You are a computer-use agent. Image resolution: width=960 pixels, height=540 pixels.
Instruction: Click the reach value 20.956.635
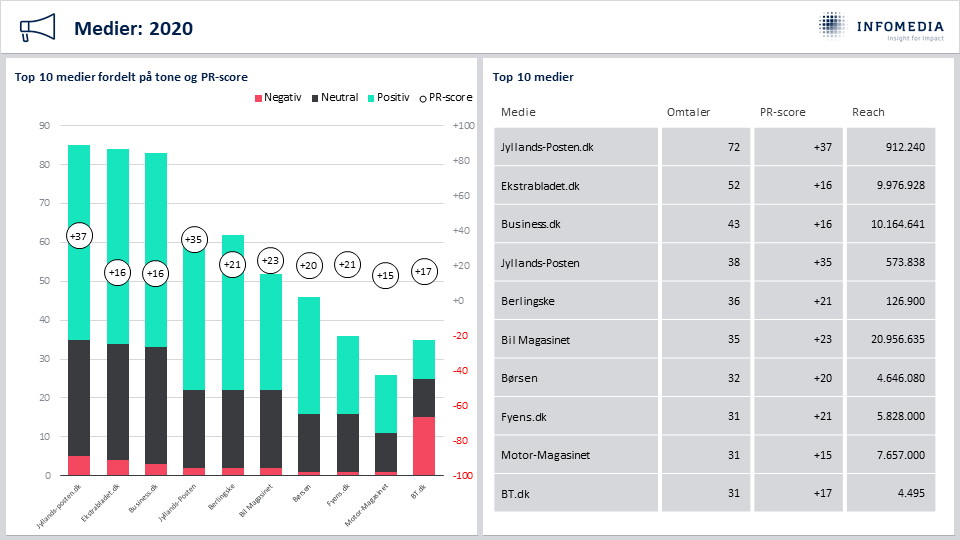click(898, 339)
